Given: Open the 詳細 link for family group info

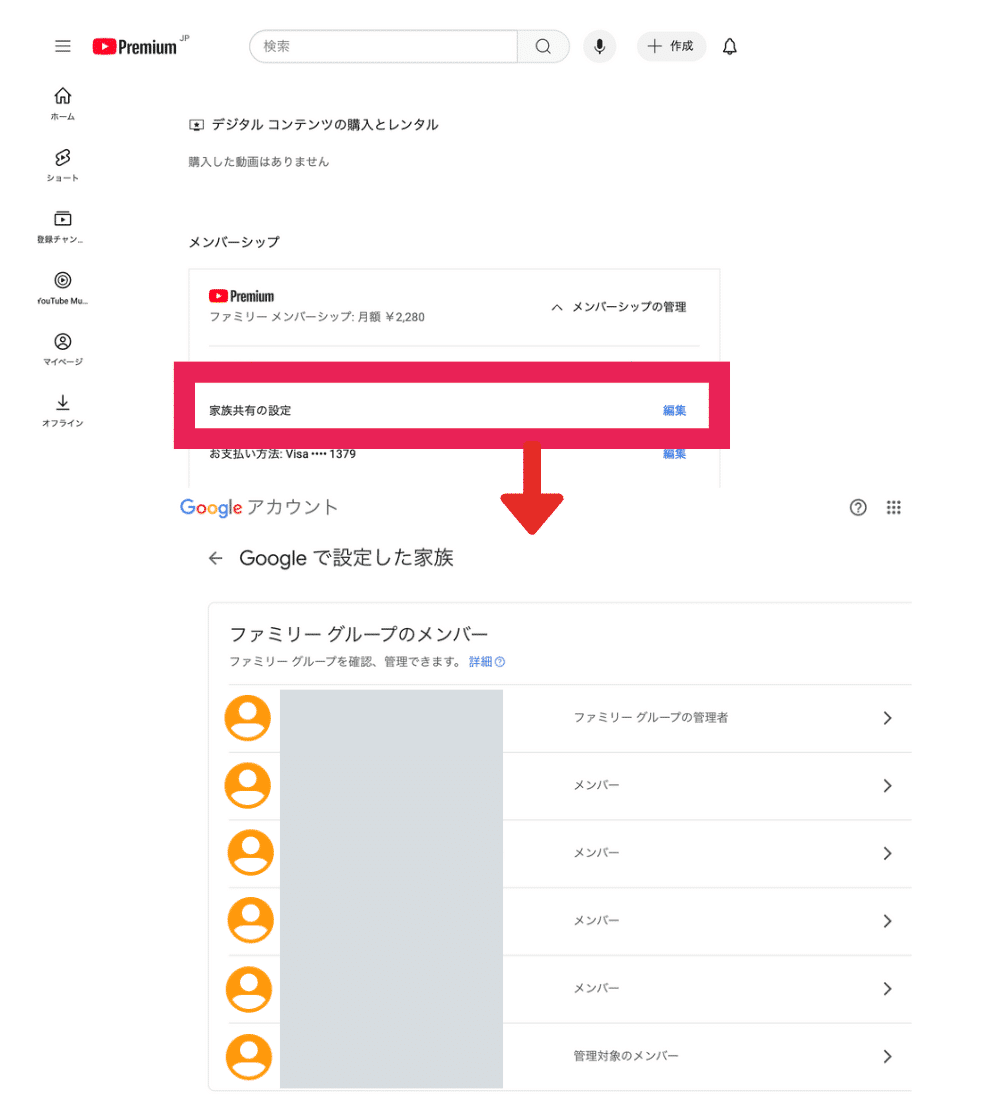Looking at the screenshot, I should [x=481, y=661].
